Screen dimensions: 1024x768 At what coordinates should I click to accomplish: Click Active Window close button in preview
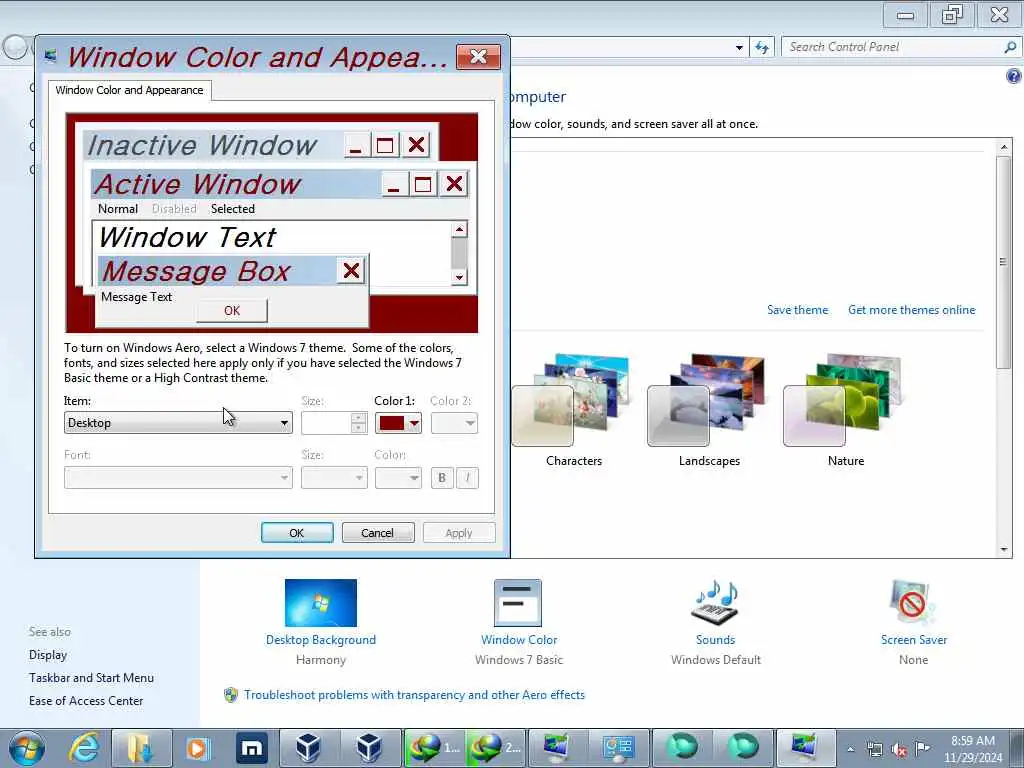click(455, 184)
